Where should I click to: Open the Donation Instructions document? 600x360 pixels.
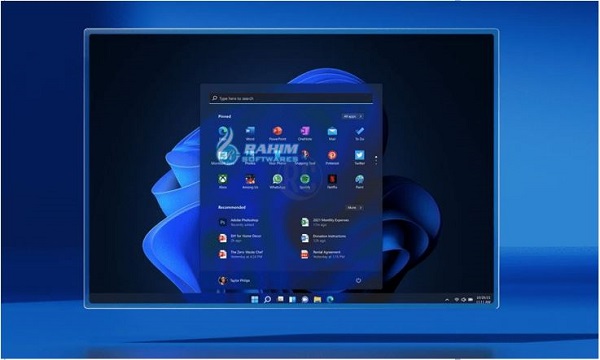tap(323, 238)
